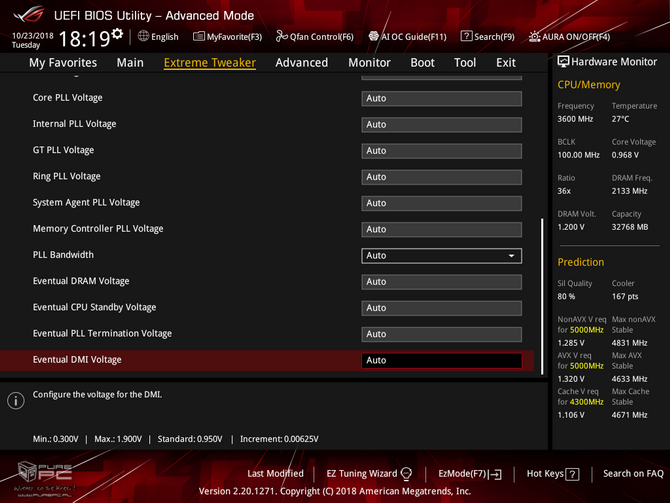Screen dimensions: 670x503
Task: Edit Internal PLL Voltage field
Action: pos(441,124)
